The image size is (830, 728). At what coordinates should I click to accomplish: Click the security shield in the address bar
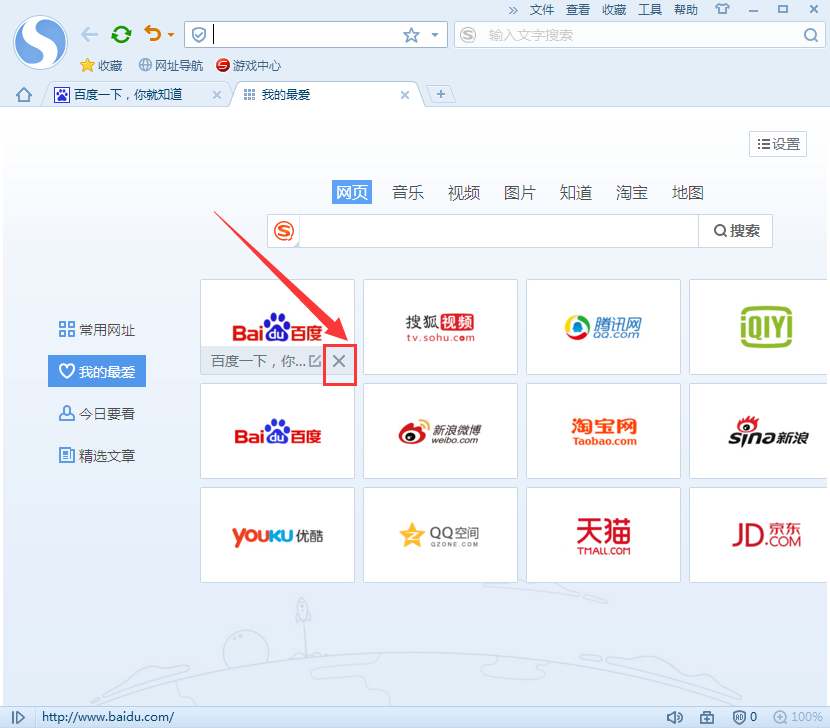pos(199,34)
